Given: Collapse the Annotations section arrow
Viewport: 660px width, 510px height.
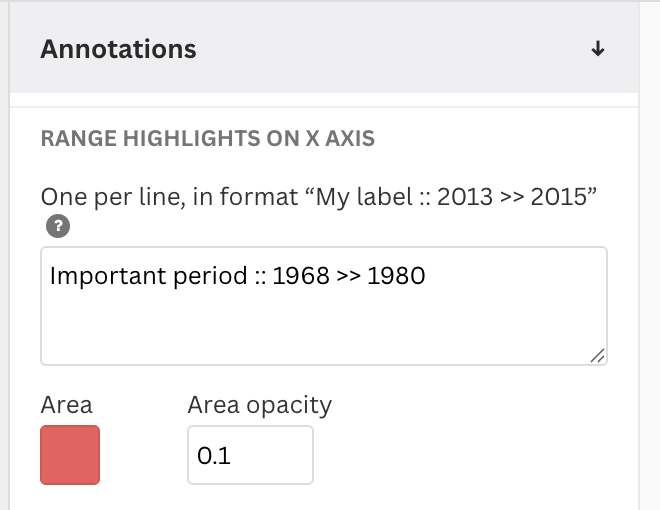Looking at the screenshot, I should coord(598,49).
